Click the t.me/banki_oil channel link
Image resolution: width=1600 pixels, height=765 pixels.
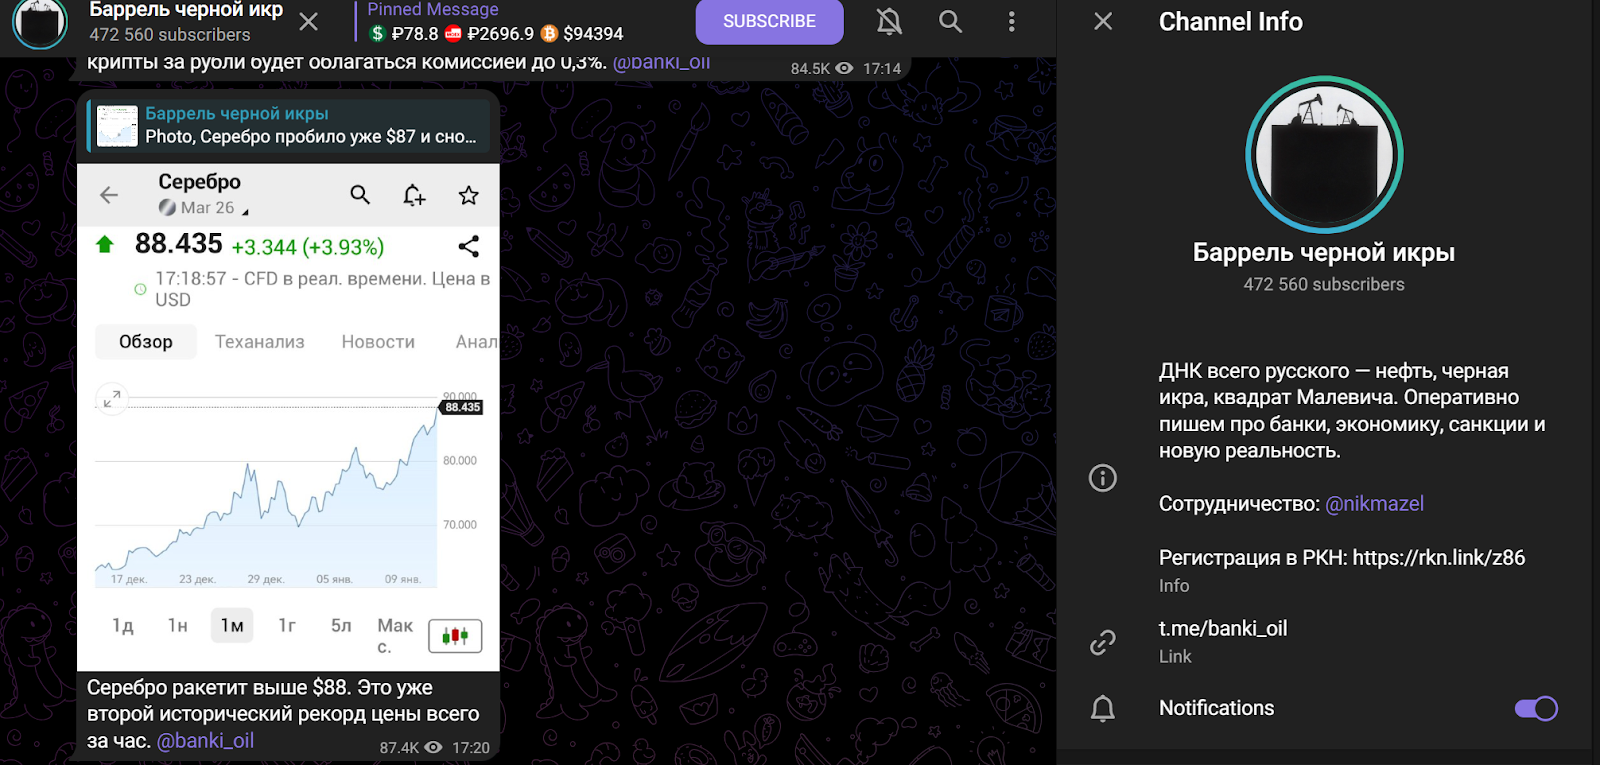click(x=1222, y=629)
